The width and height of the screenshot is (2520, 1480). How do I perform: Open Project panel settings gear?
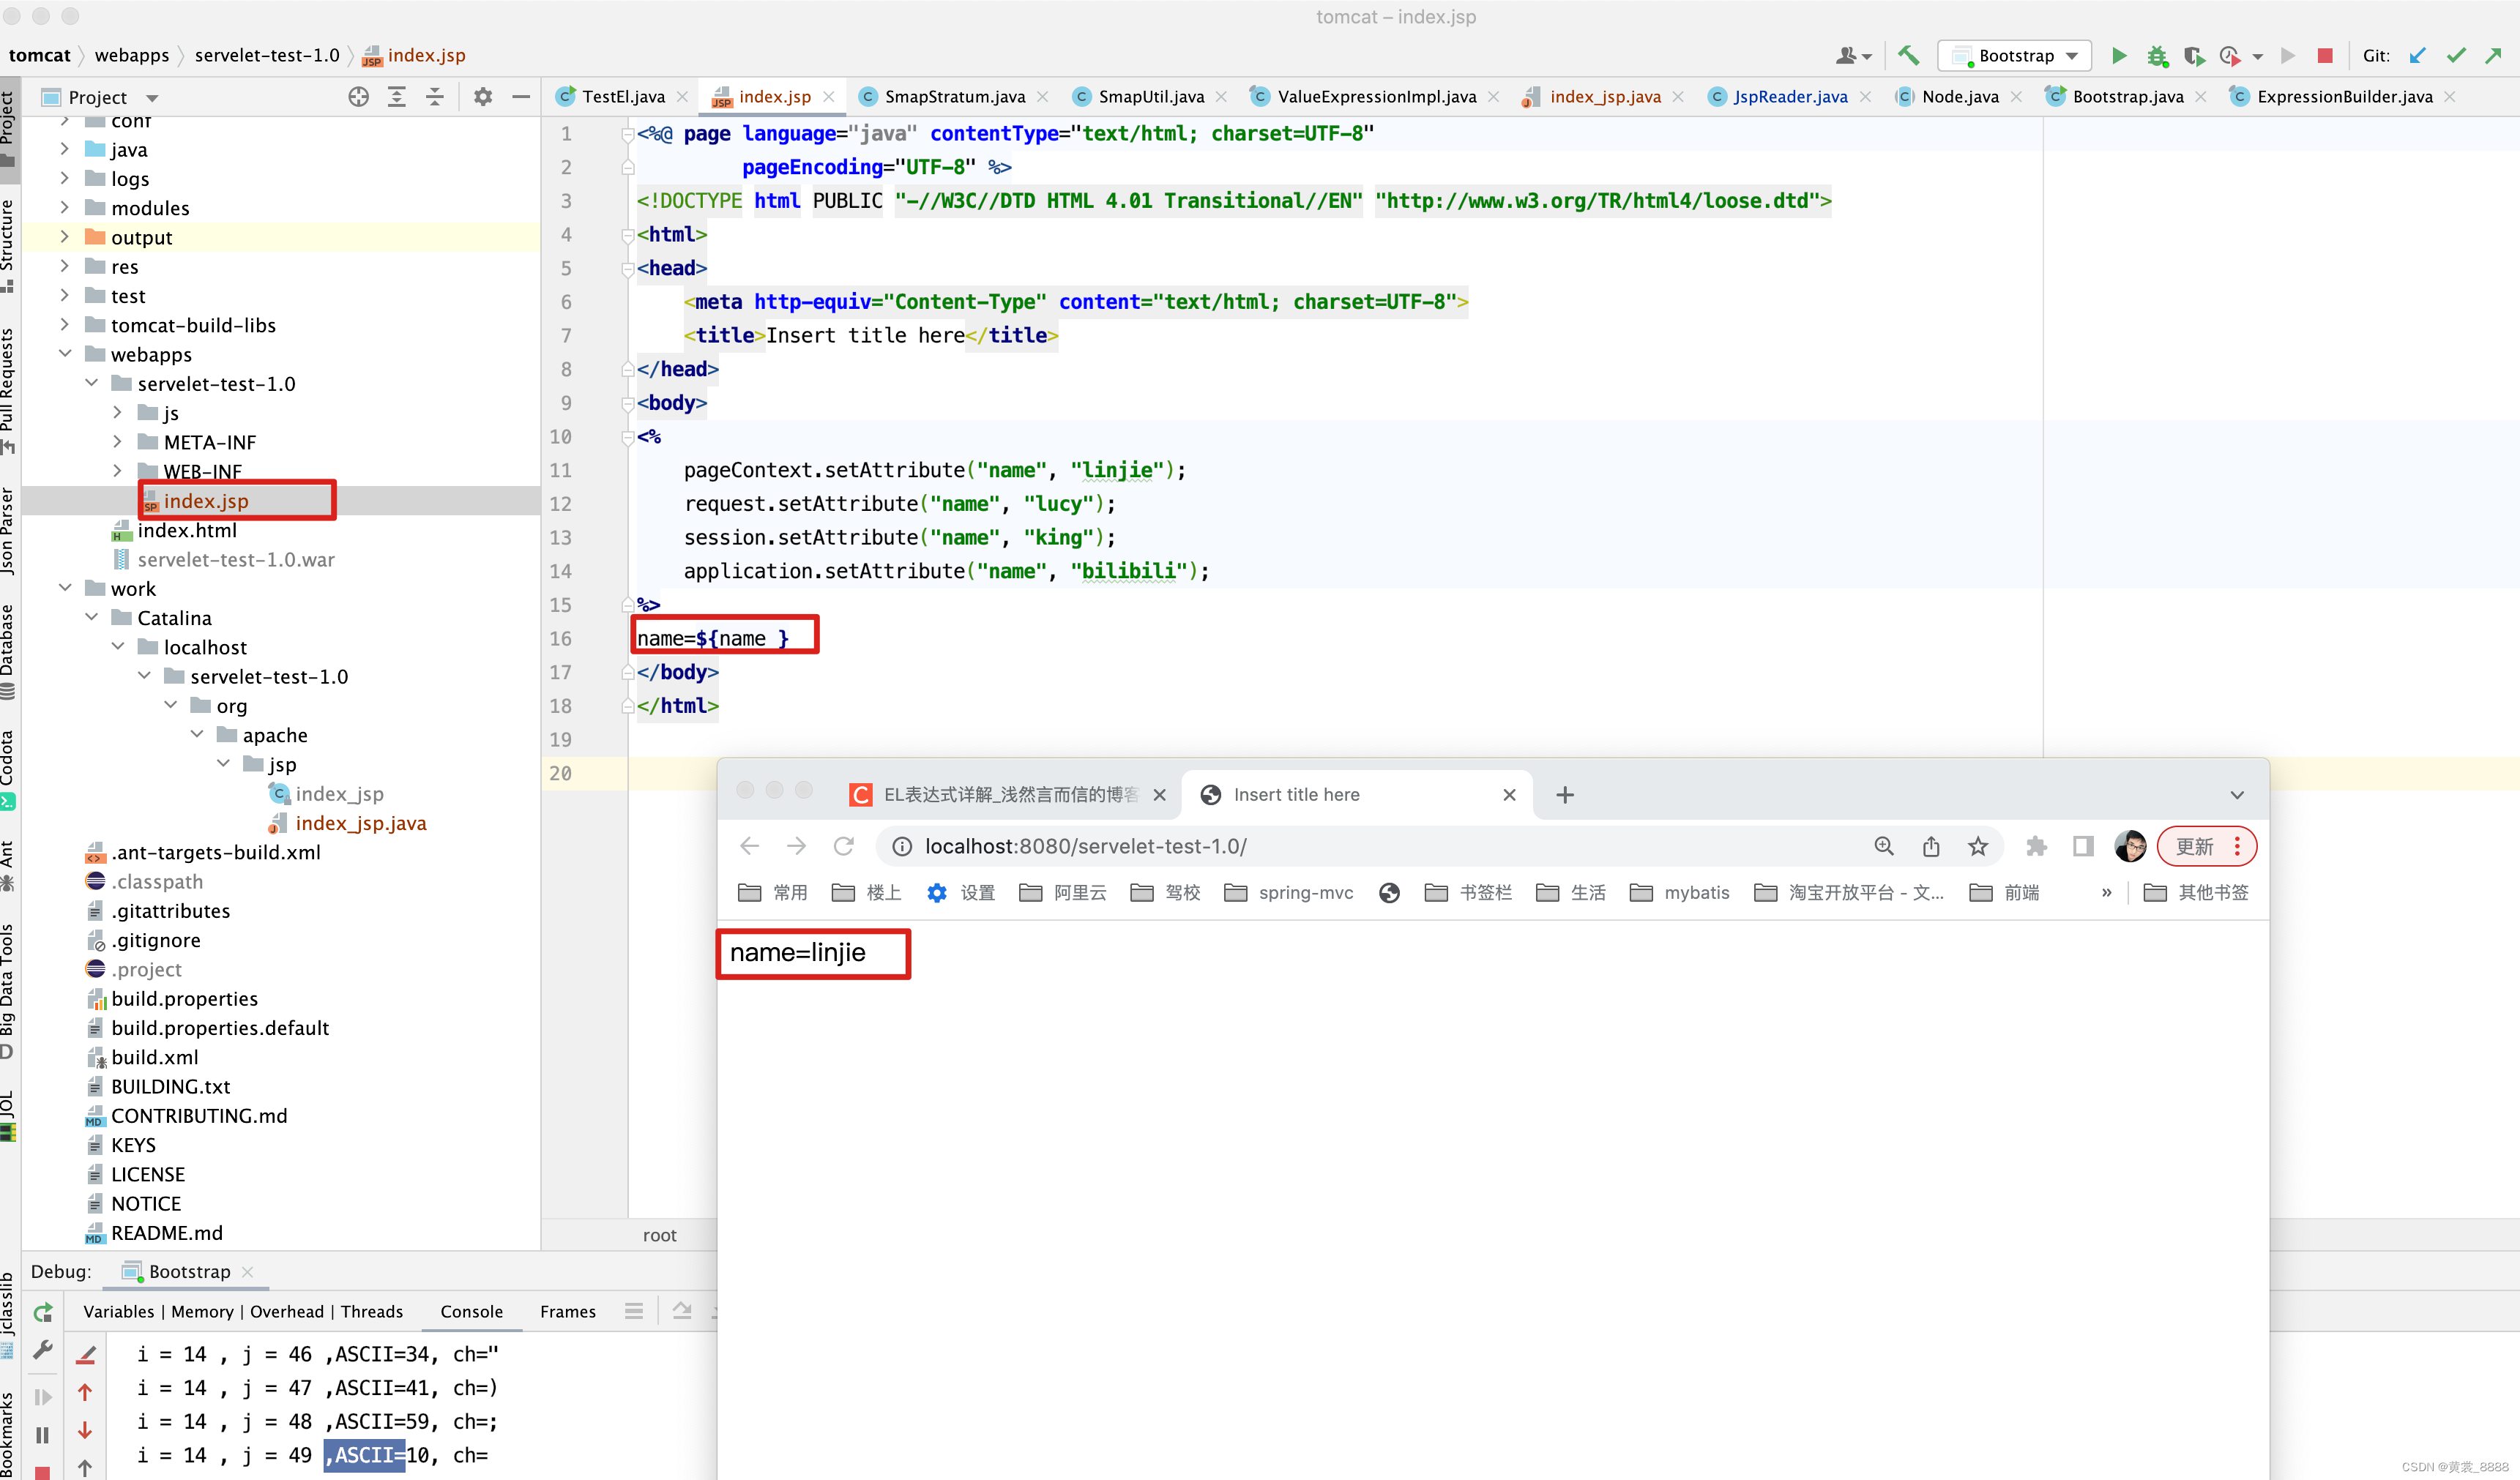point(483,96)
